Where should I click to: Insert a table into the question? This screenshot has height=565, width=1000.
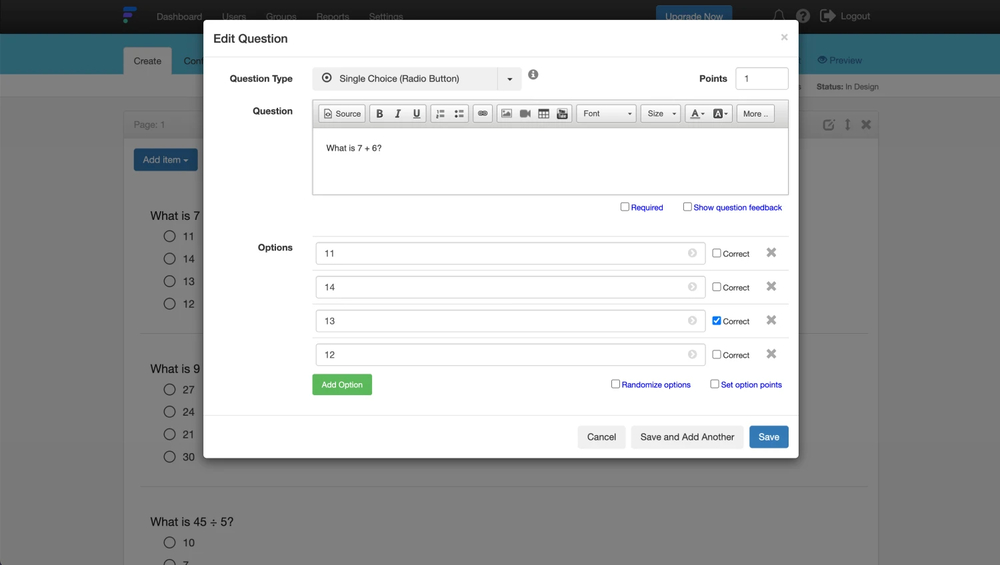click(x=543, y=114)
